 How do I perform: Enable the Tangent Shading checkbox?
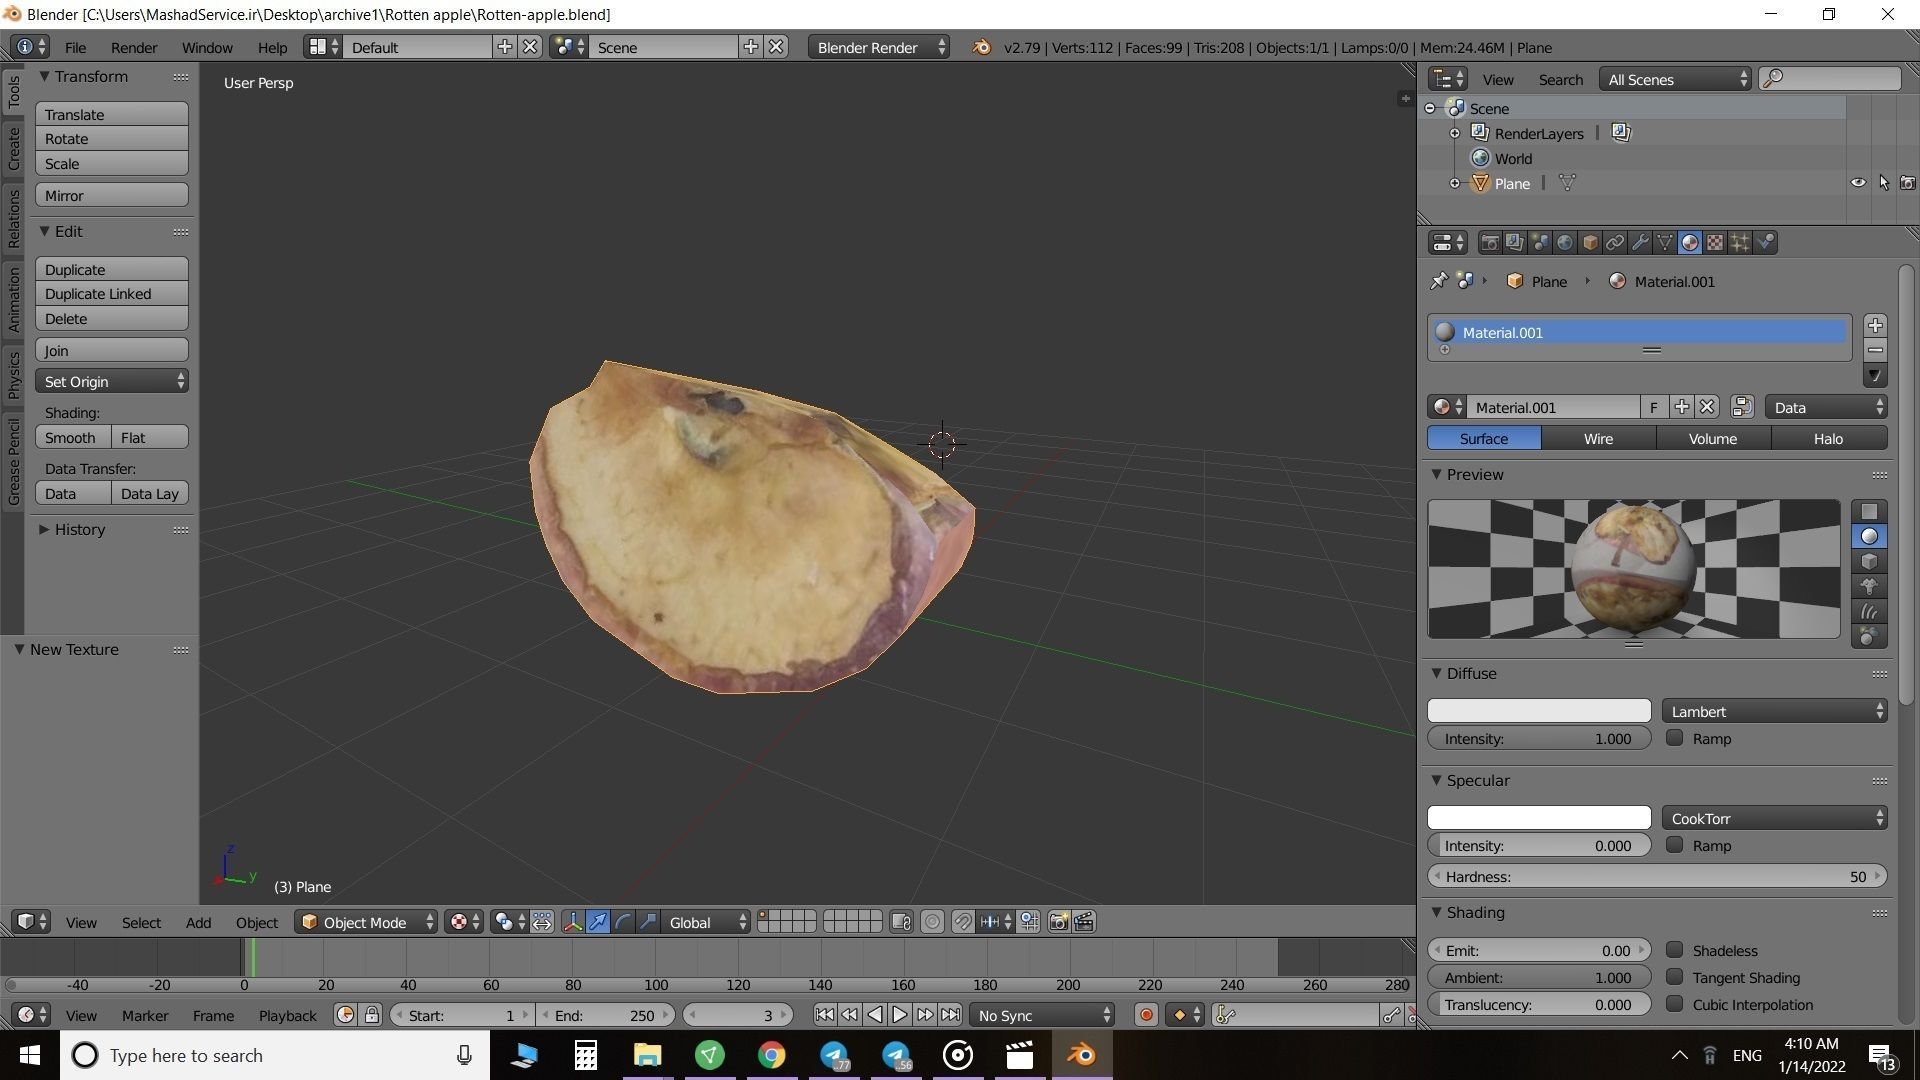1675,977
